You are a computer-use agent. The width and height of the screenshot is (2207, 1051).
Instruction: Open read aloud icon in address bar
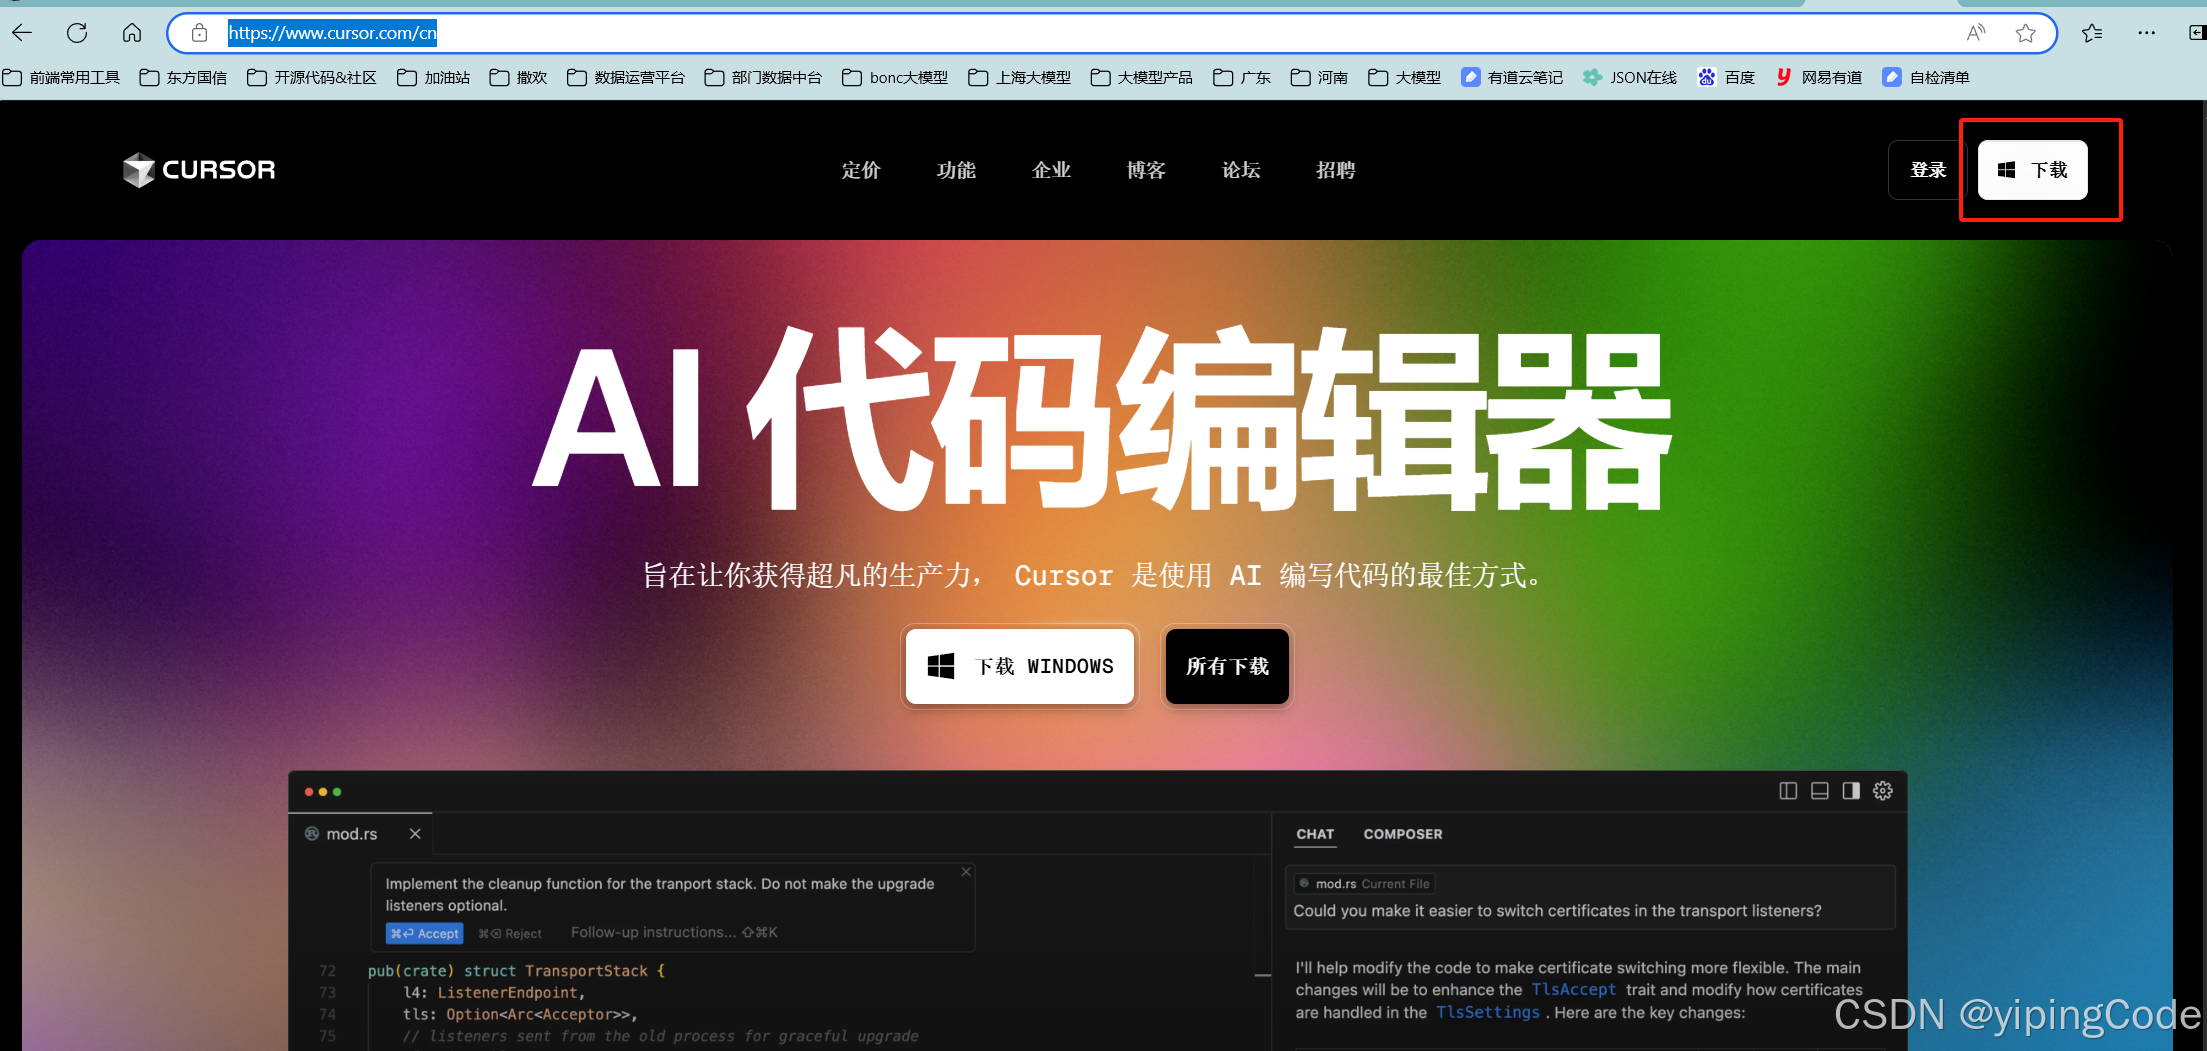point(1976,33)
